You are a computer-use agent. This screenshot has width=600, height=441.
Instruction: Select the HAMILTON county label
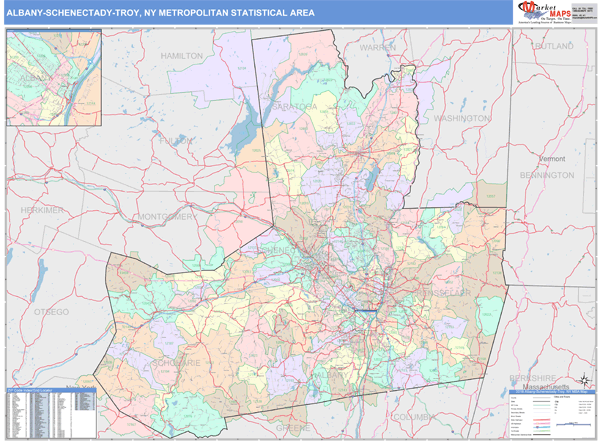point(181,57)
